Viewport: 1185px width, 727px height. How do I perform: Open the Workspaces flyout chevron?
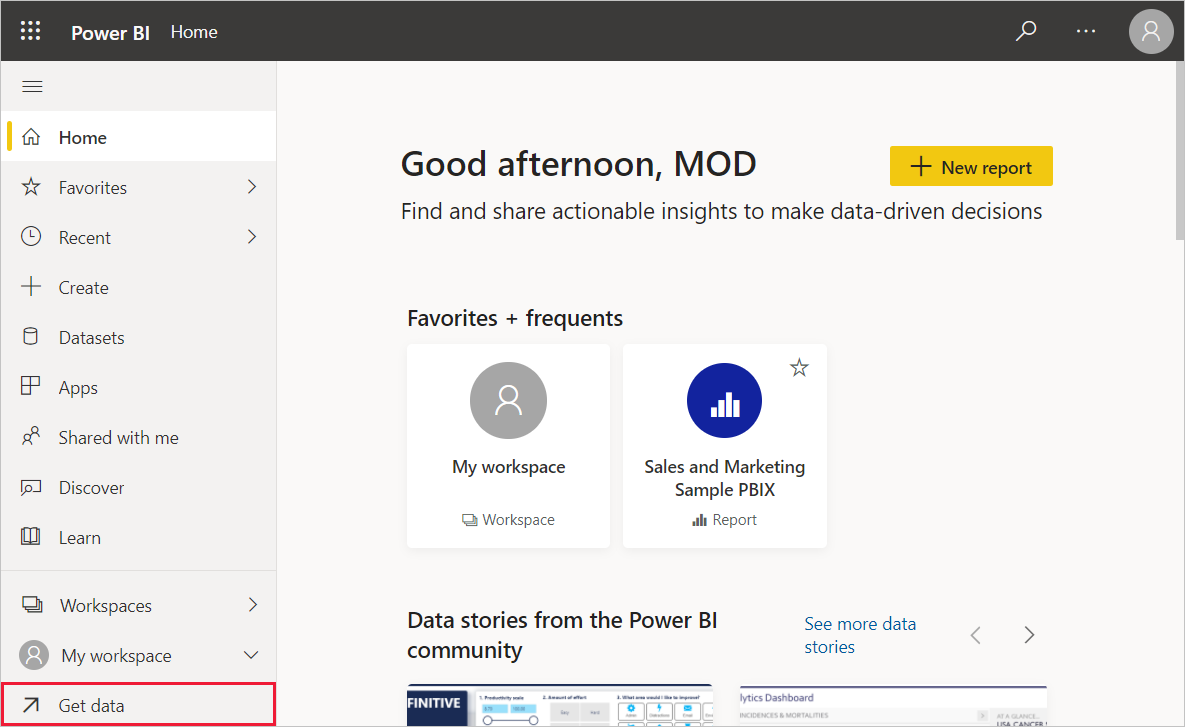tap(252, 605)
